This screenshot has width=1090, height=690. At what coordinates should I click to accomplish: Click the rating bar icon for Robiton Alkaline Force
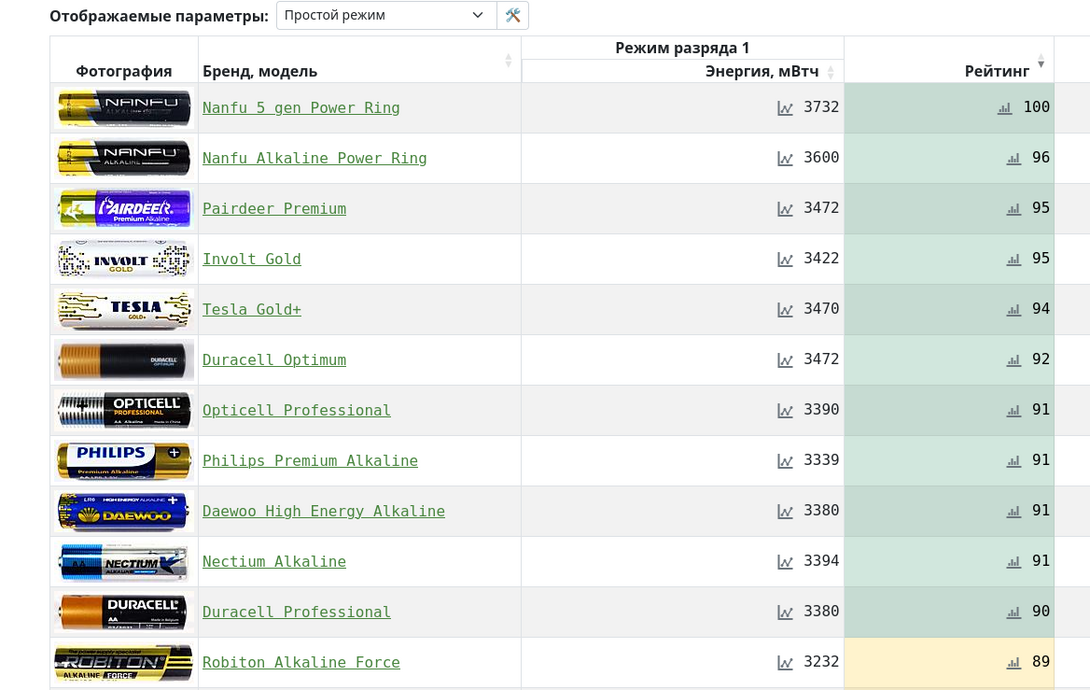tap(1014, 662)
